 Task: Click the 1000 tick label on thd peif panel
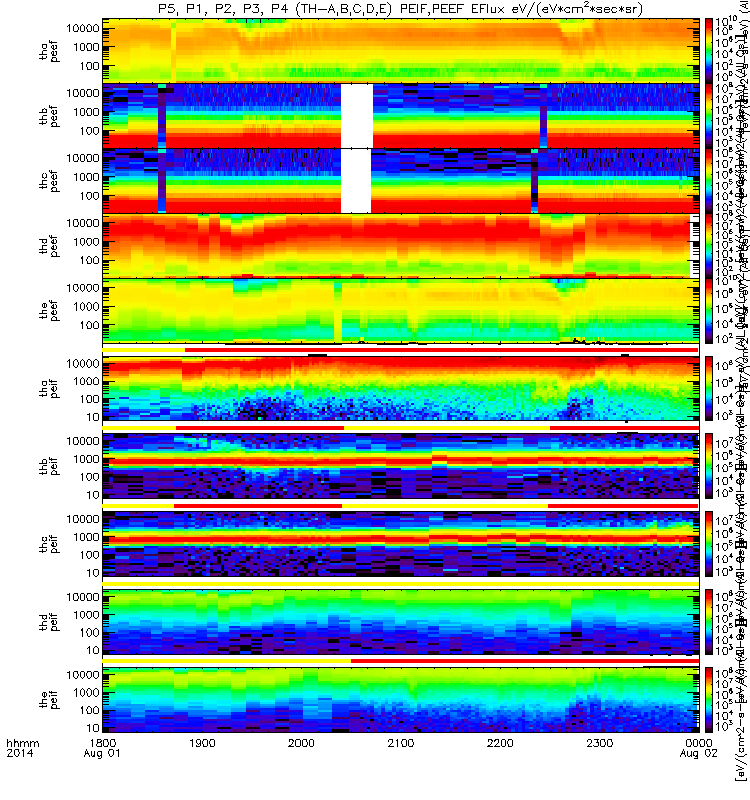click(86, 615)
